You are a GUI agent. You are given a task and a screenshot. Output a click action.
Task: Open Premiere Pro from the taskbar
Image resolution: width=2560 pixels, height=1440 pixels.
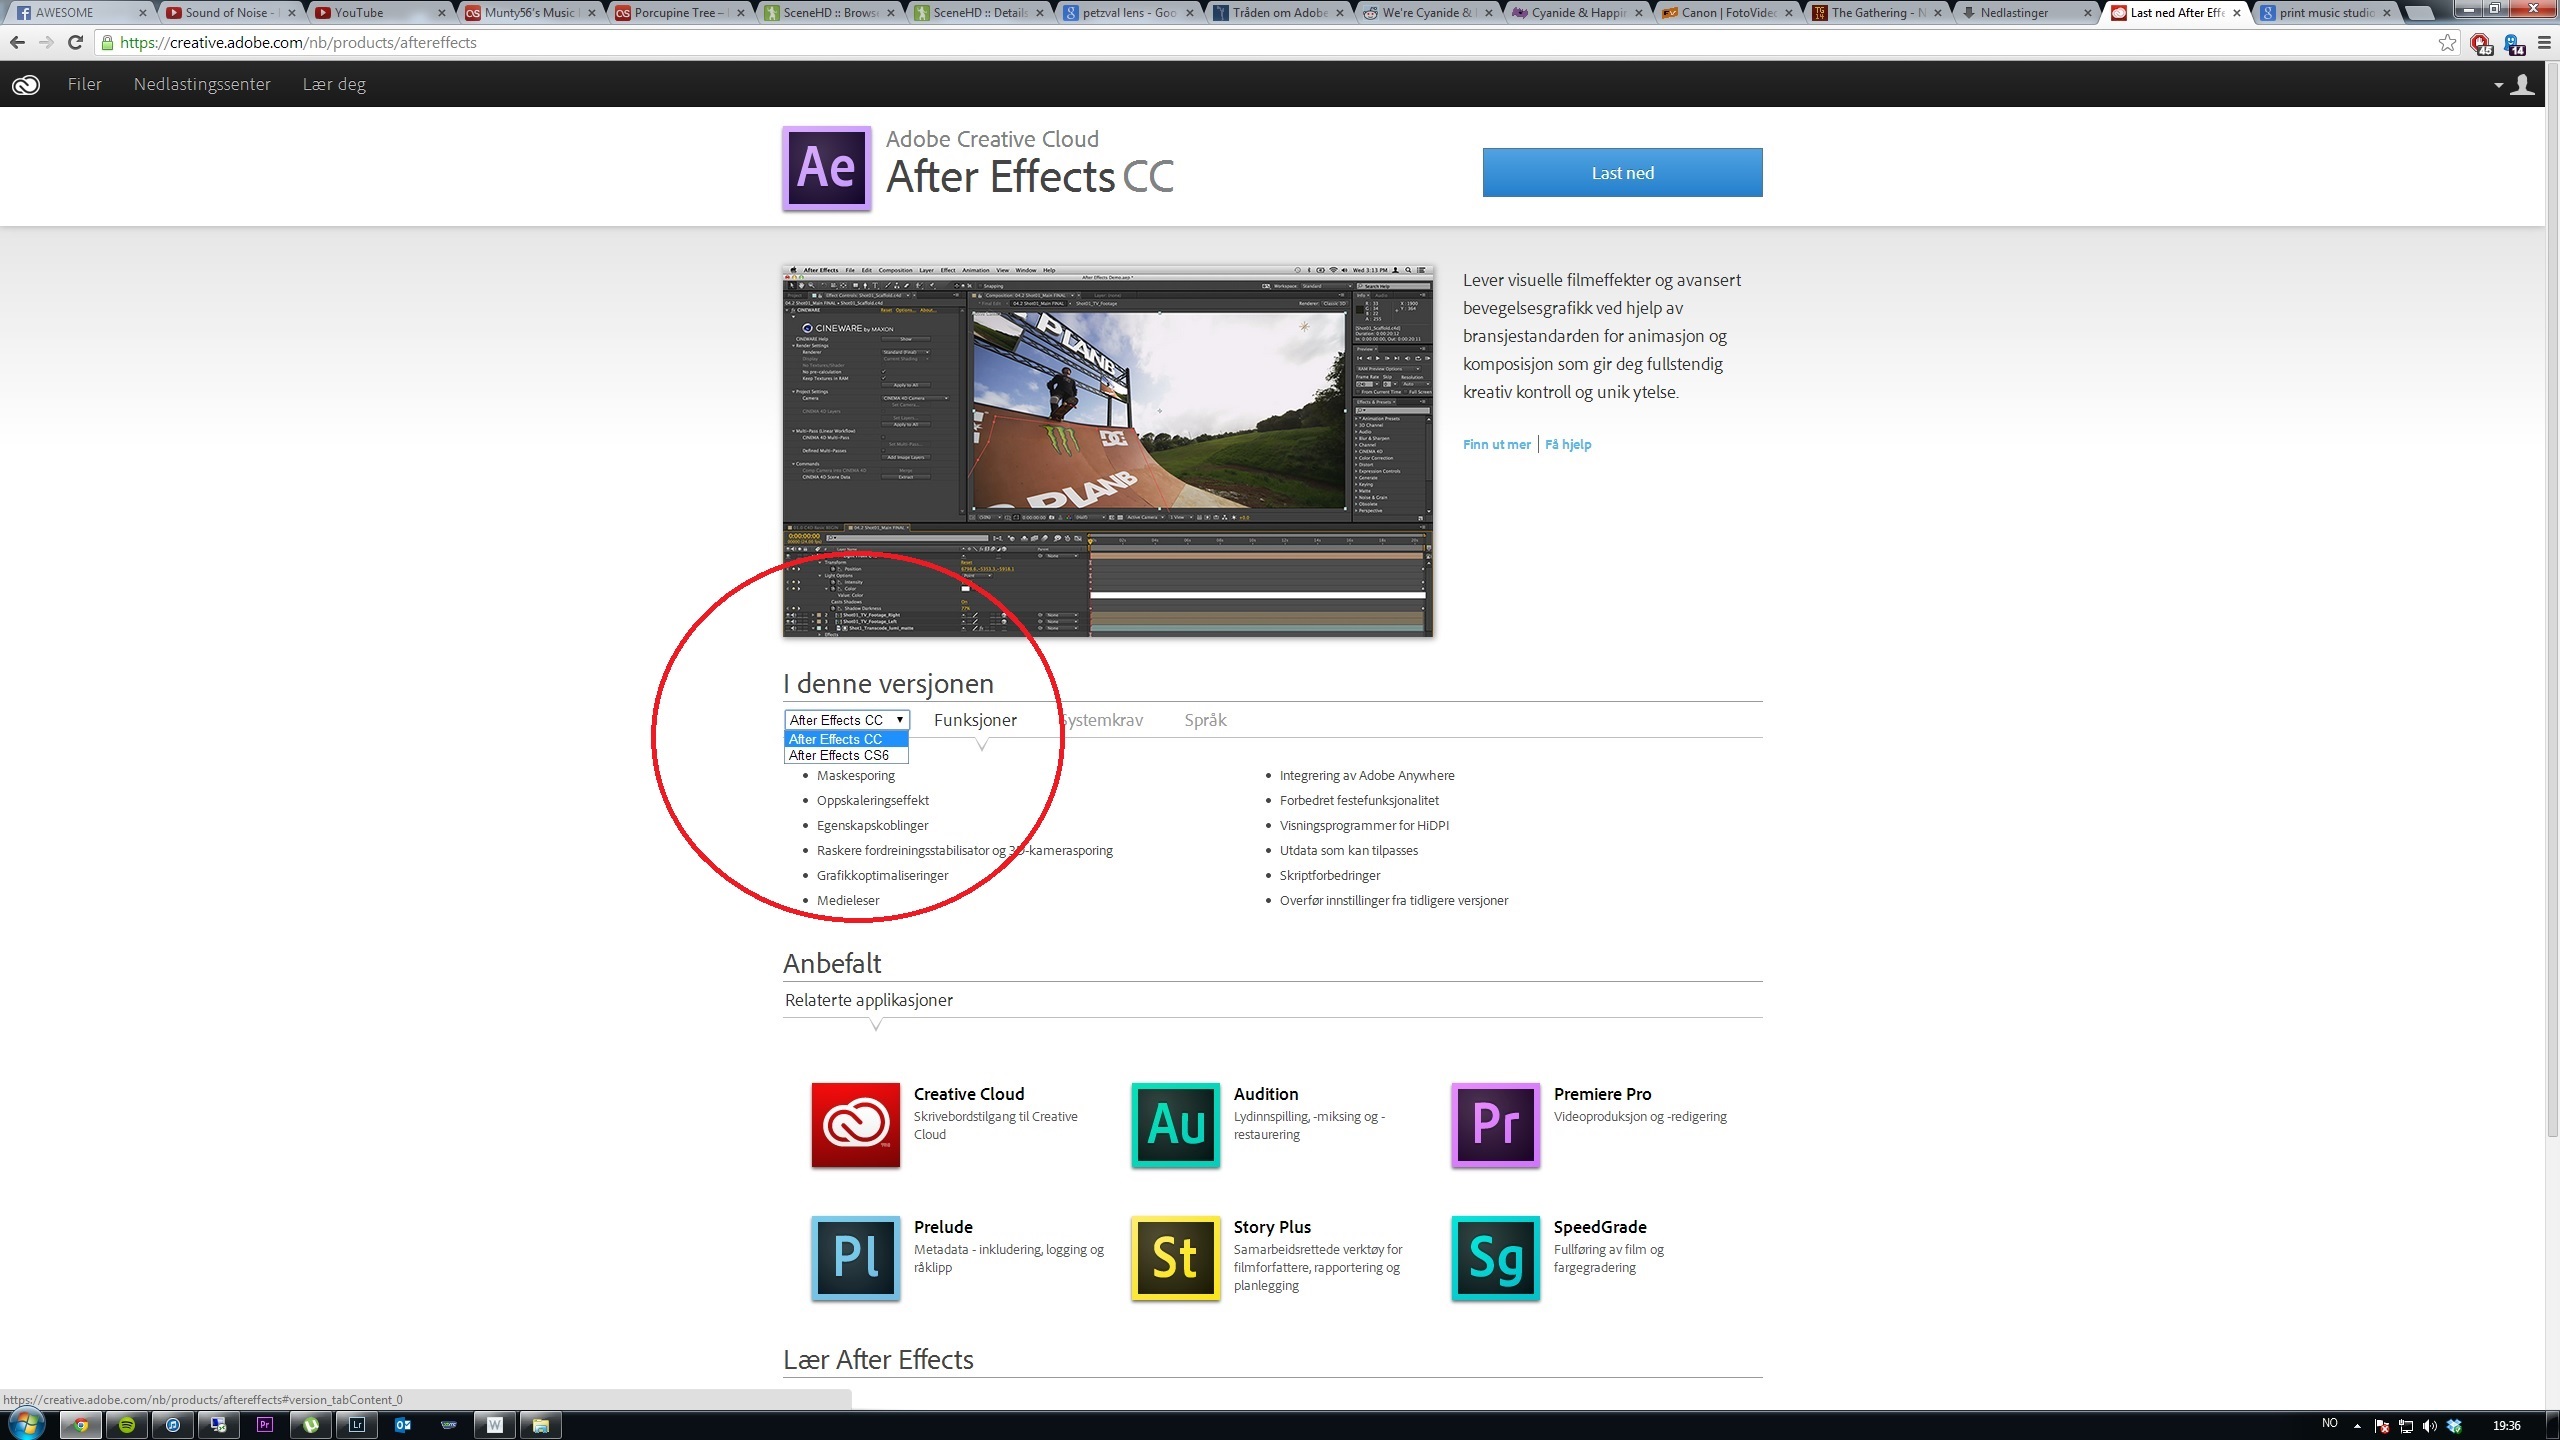point(265,1425)
